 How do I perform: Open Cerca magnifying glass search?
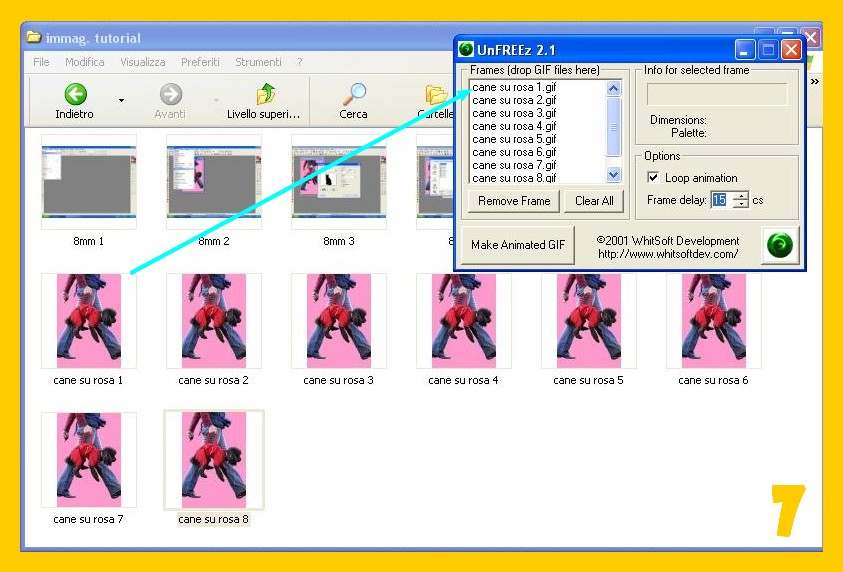tap(353, 94)
